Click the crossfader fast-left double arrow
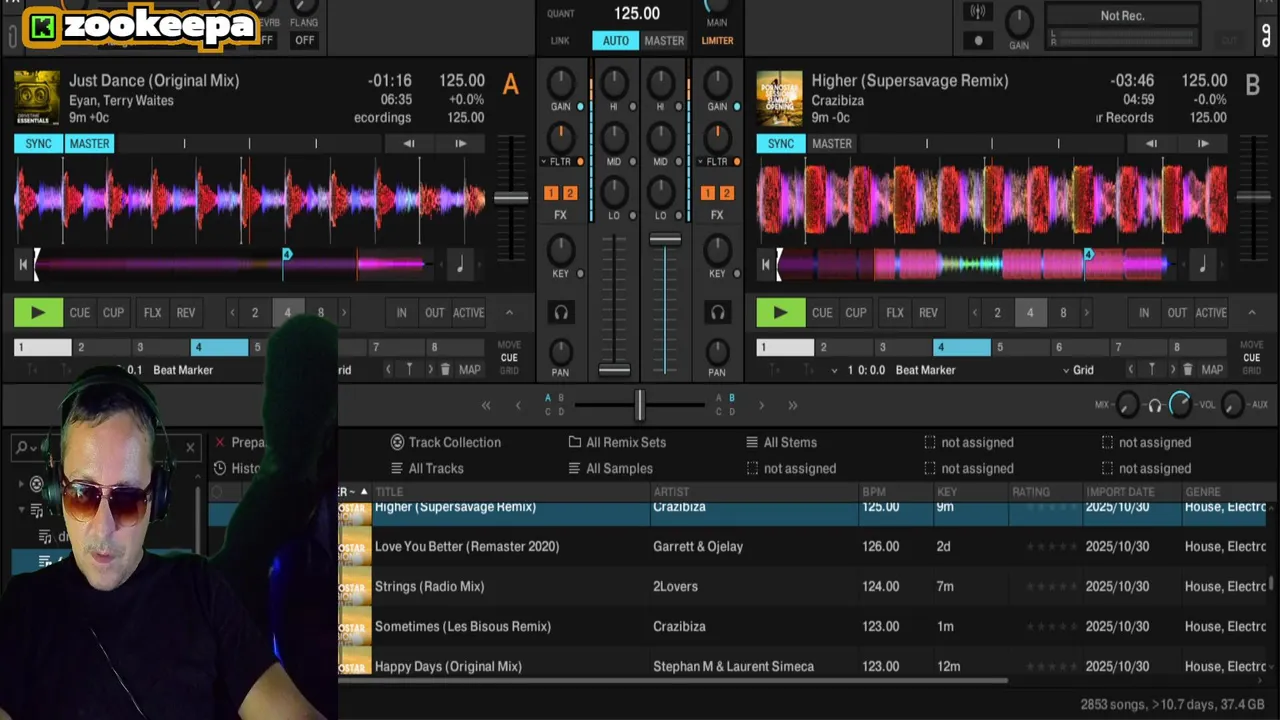 pos(486,405)
